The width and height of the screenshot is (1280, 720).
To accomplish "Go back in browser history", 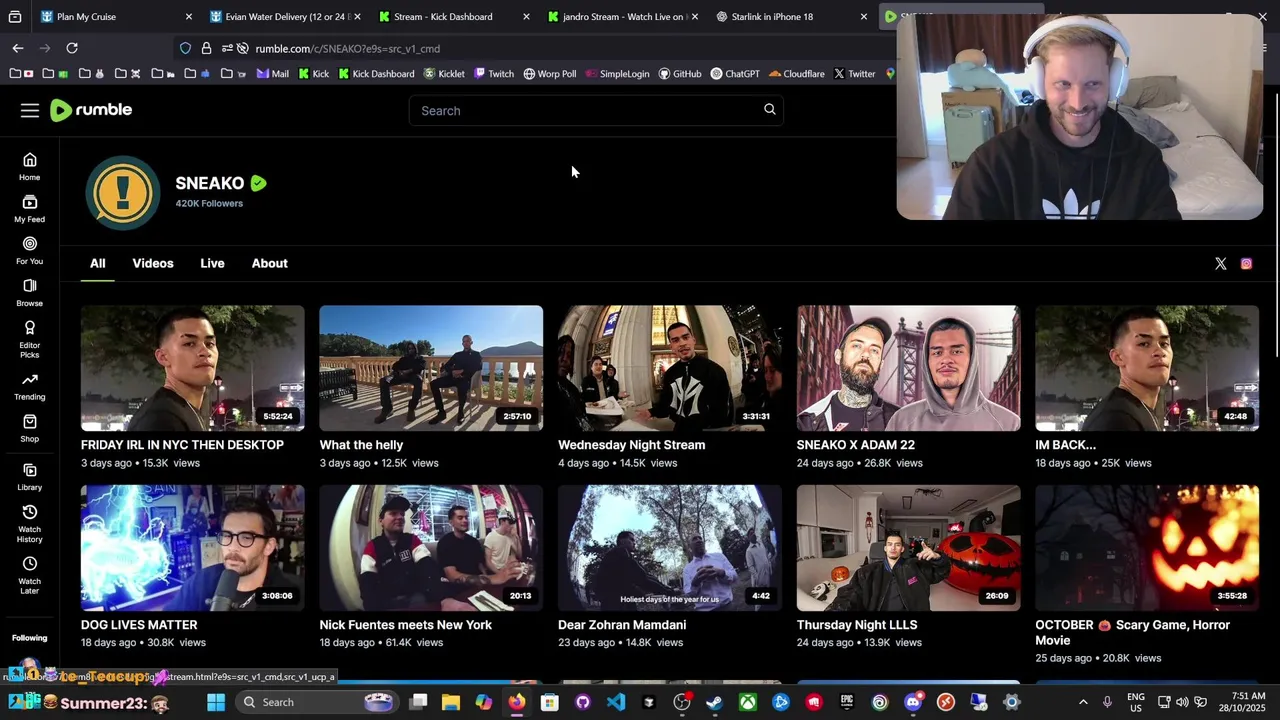I will 18,48.
